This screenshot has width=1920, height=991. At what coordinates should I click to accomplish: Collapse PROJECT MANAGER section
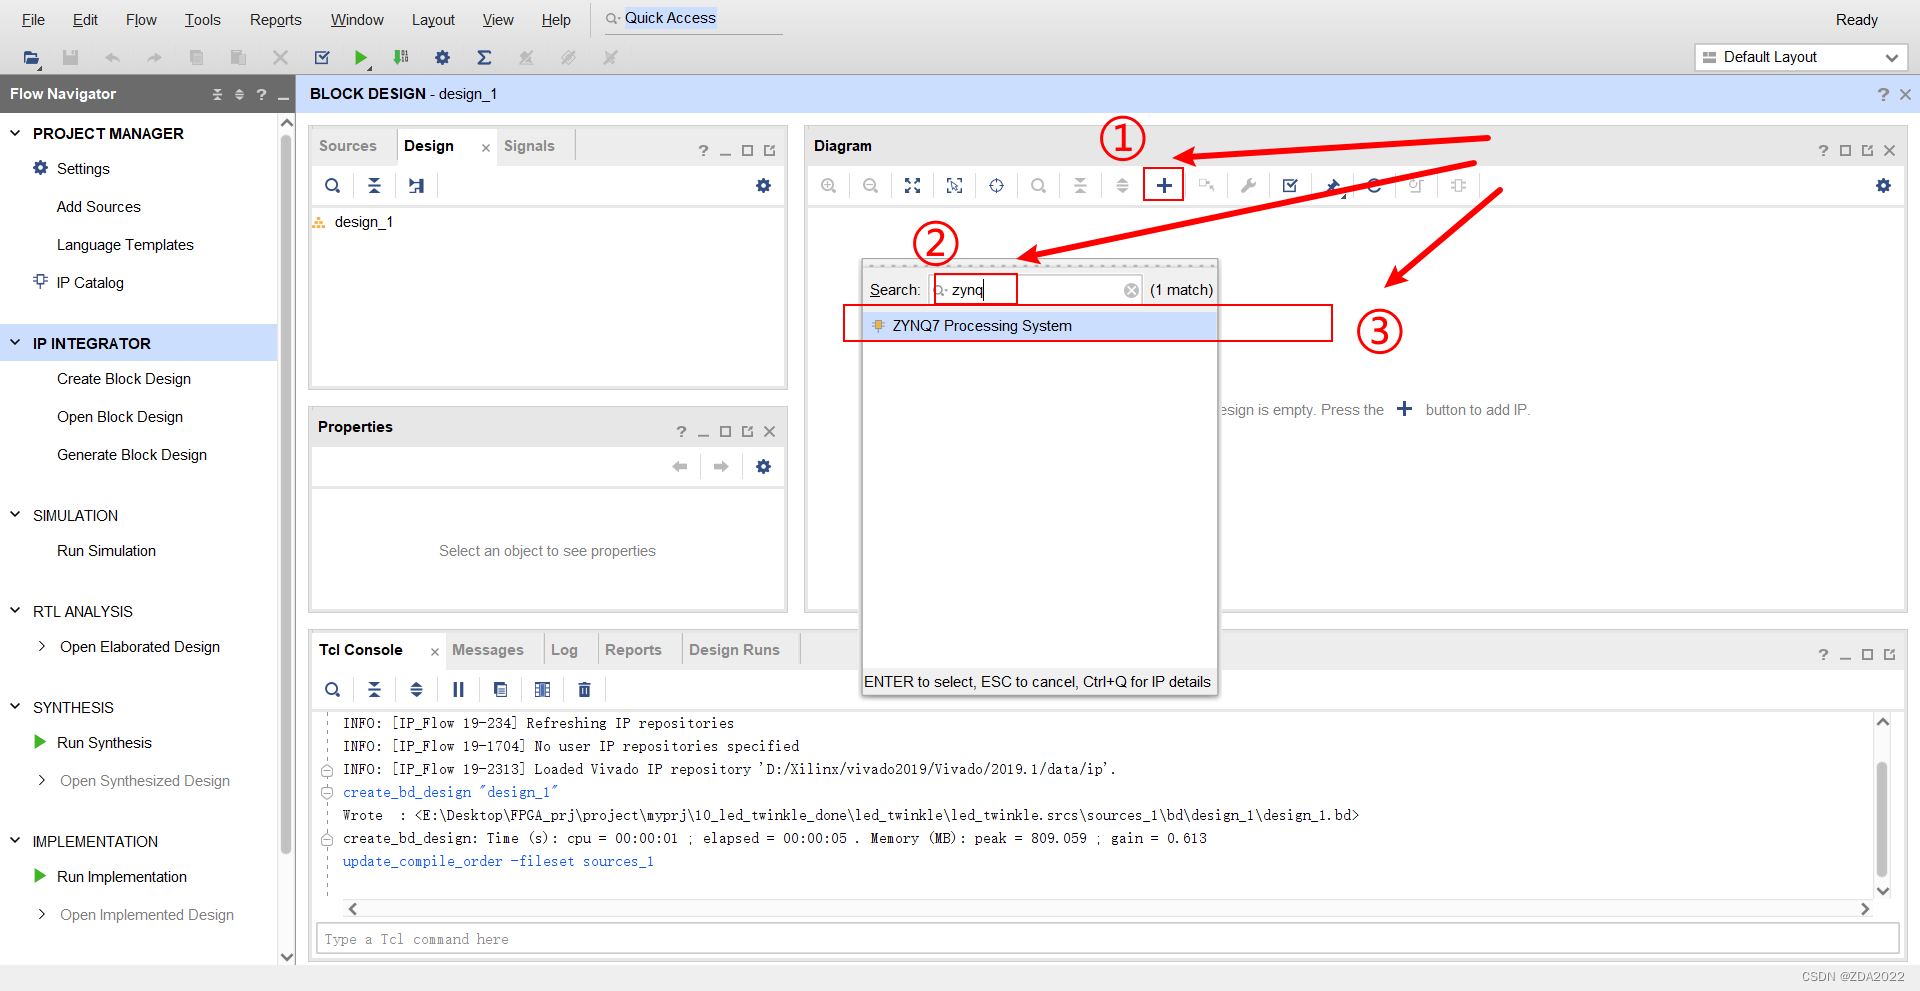click(15, 133)
